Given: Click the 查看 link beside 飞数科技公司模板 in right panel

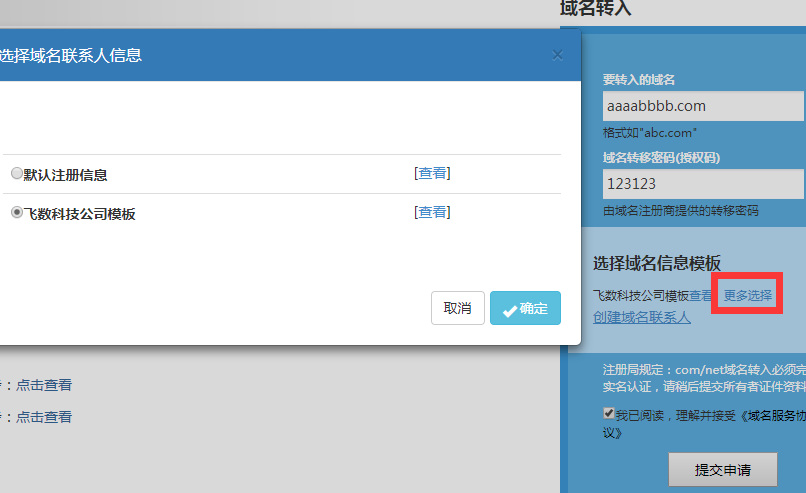Looking at the screenshot, I should point(701,295).
